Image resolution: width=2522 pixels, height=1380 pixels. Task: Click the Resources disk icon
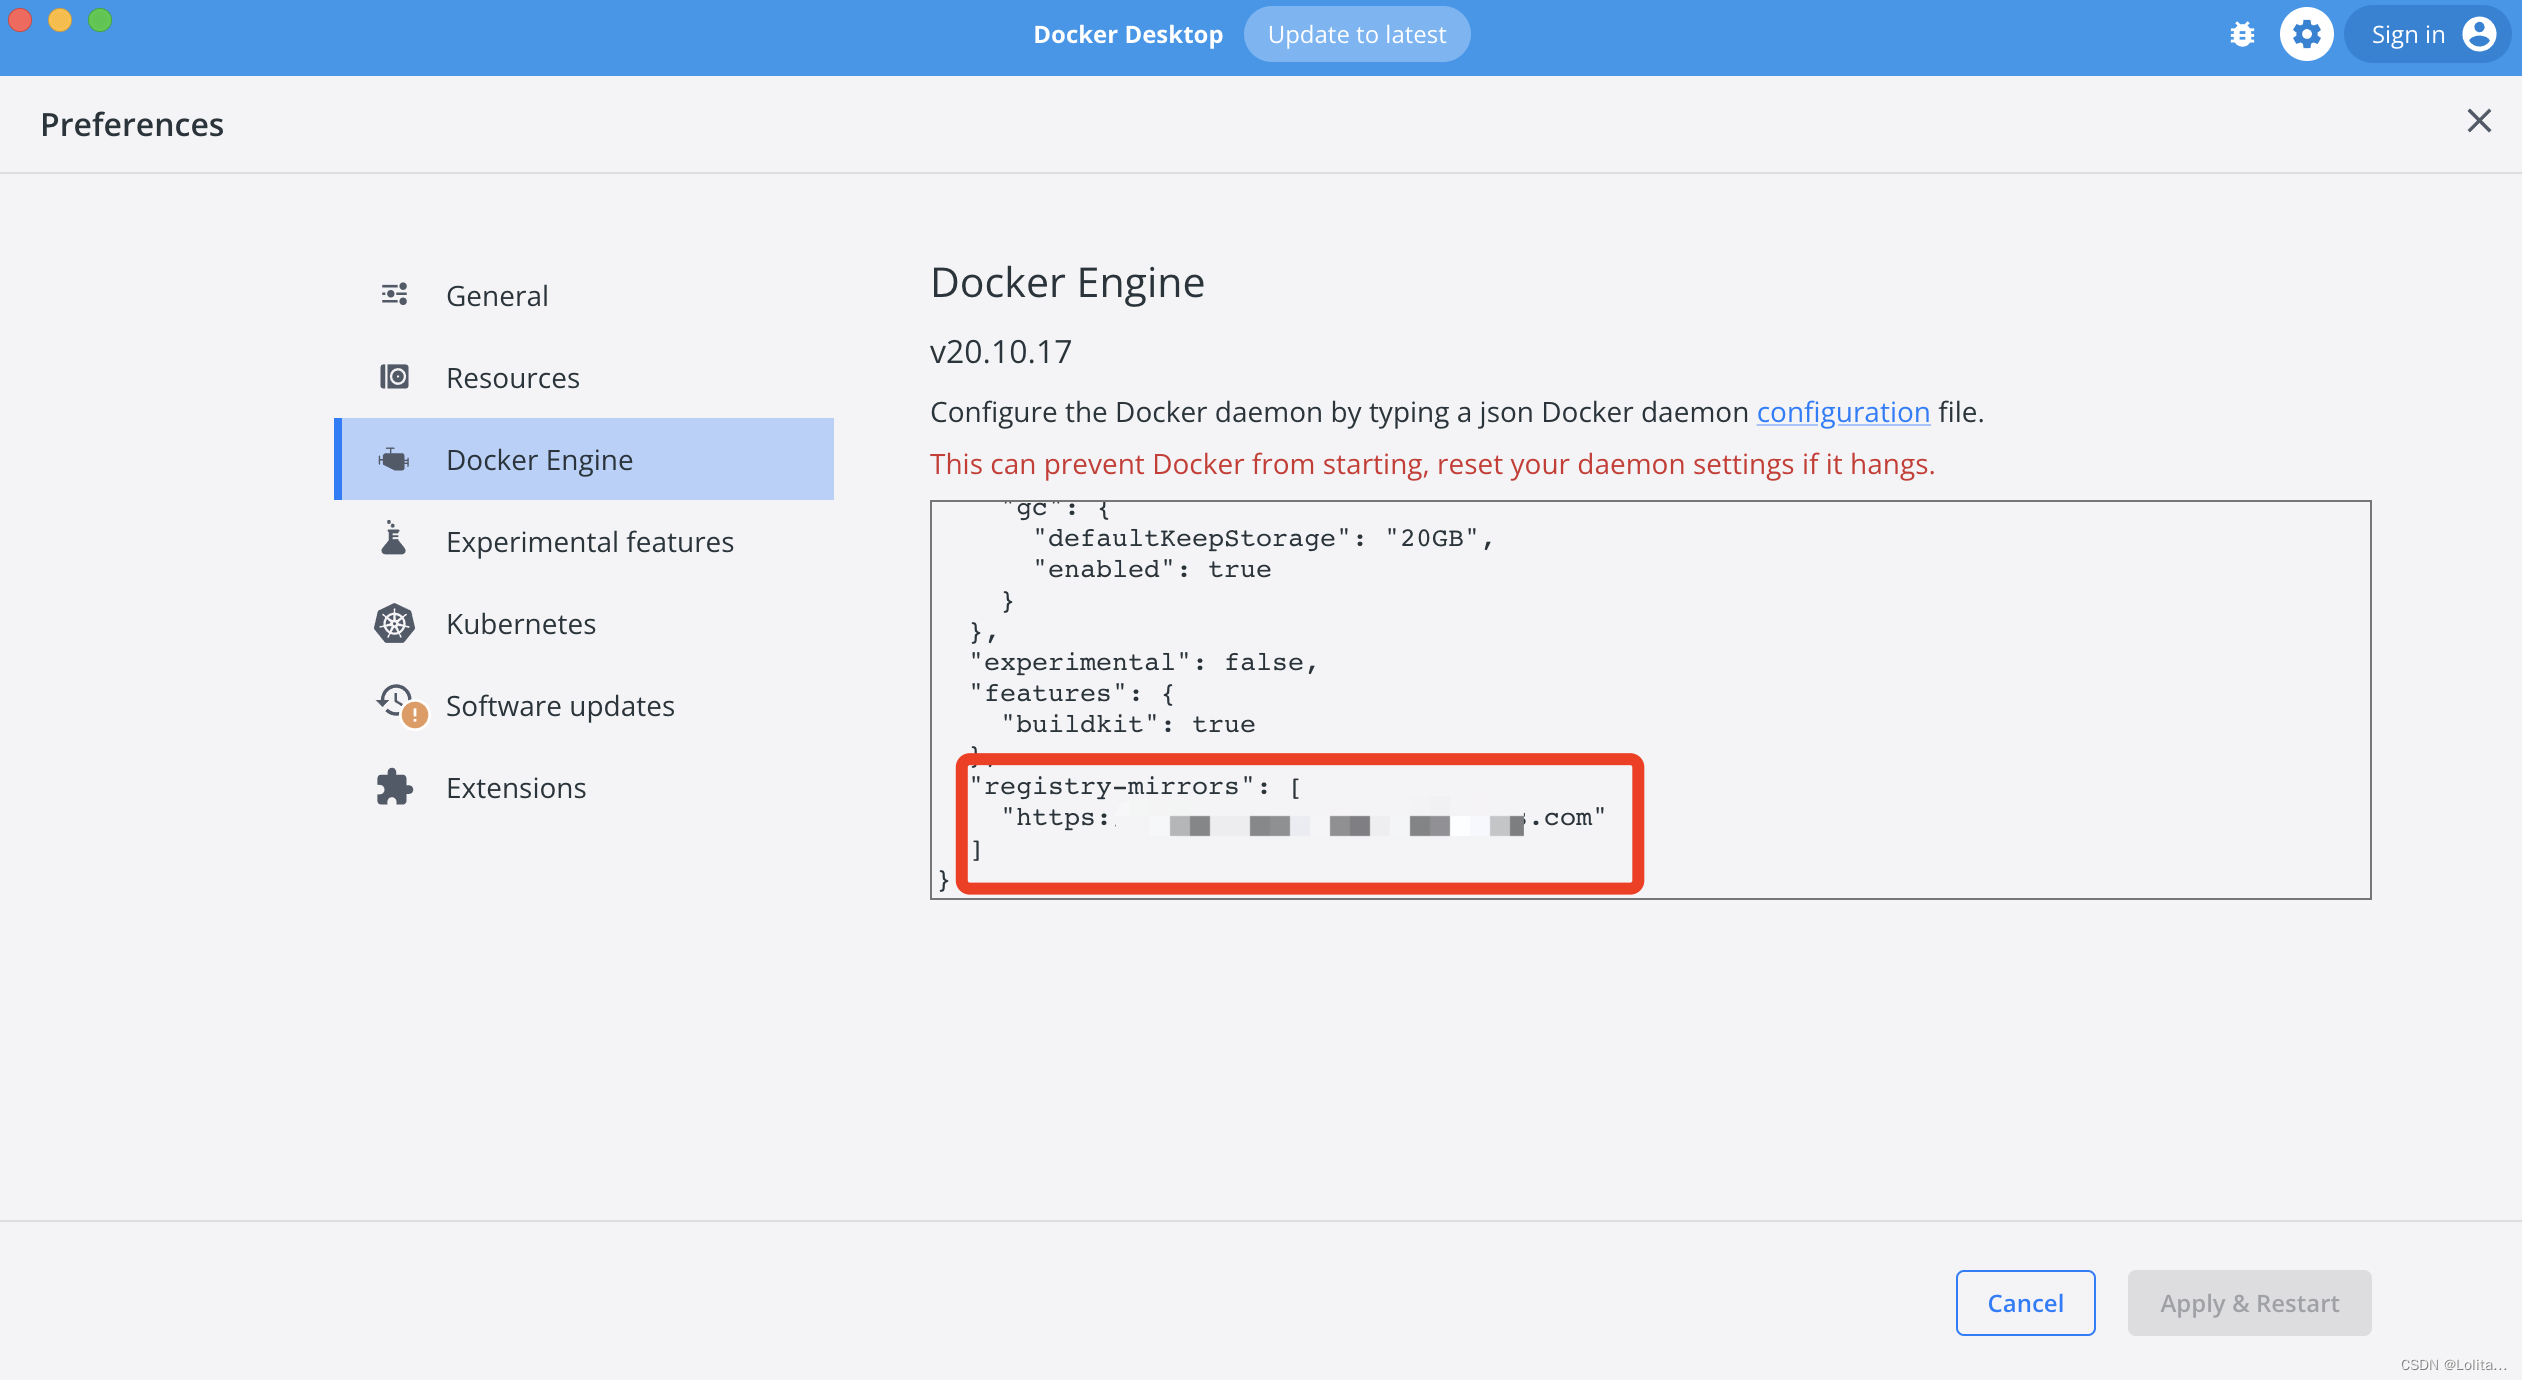point(394,377)
